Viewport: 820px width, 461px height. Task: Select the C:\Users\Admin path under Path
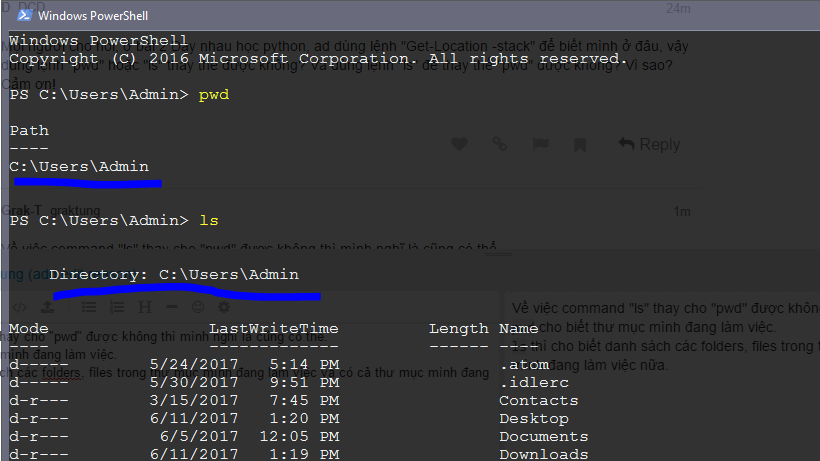point(79,166)
